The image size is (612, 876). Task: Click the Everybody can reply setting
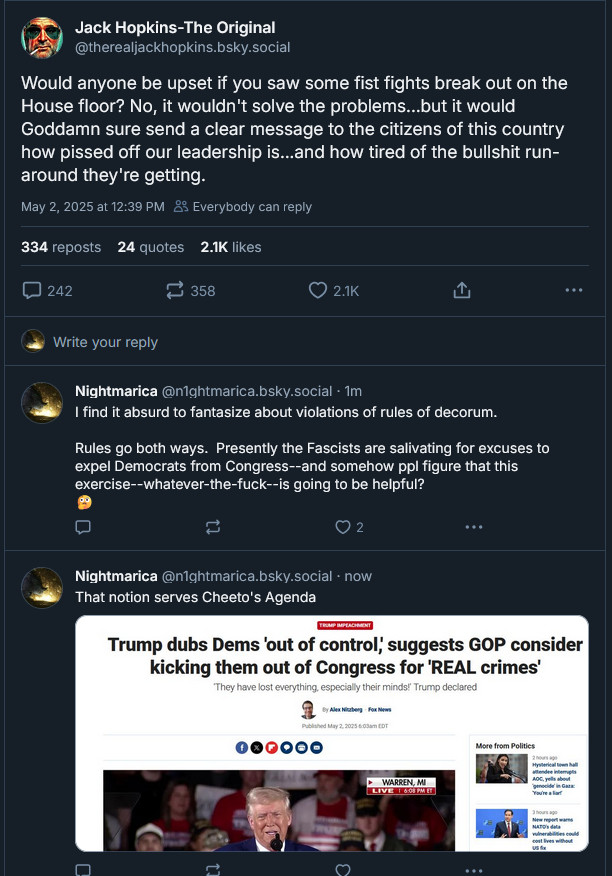(x=243, y=207)
